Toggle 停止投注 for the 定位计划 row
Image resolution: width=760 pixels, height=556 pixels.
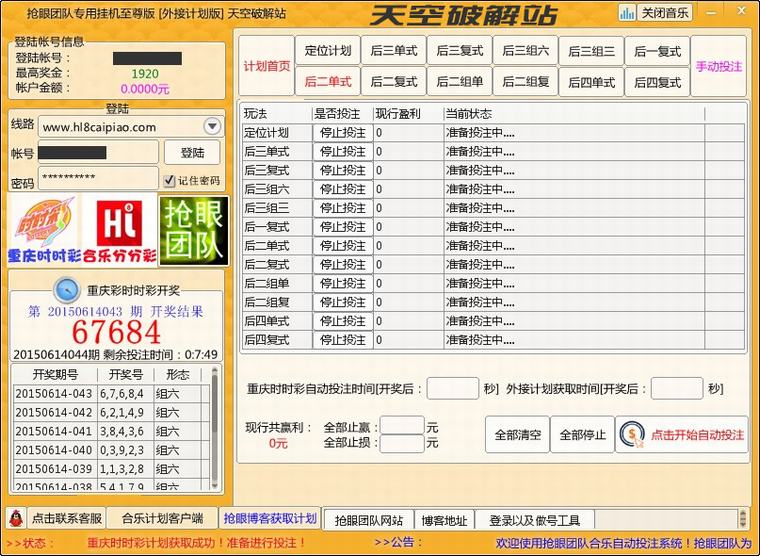point(342,133)
